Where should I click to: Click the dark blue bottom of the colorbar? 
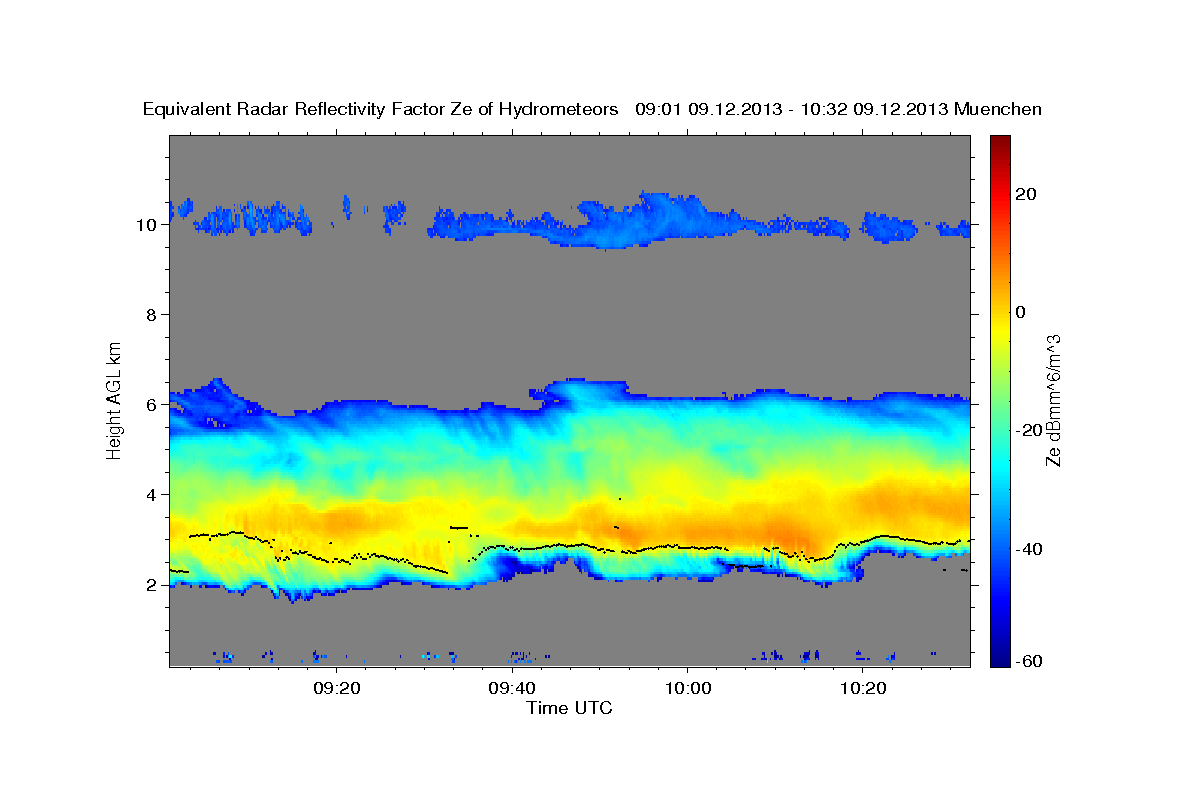999,658
